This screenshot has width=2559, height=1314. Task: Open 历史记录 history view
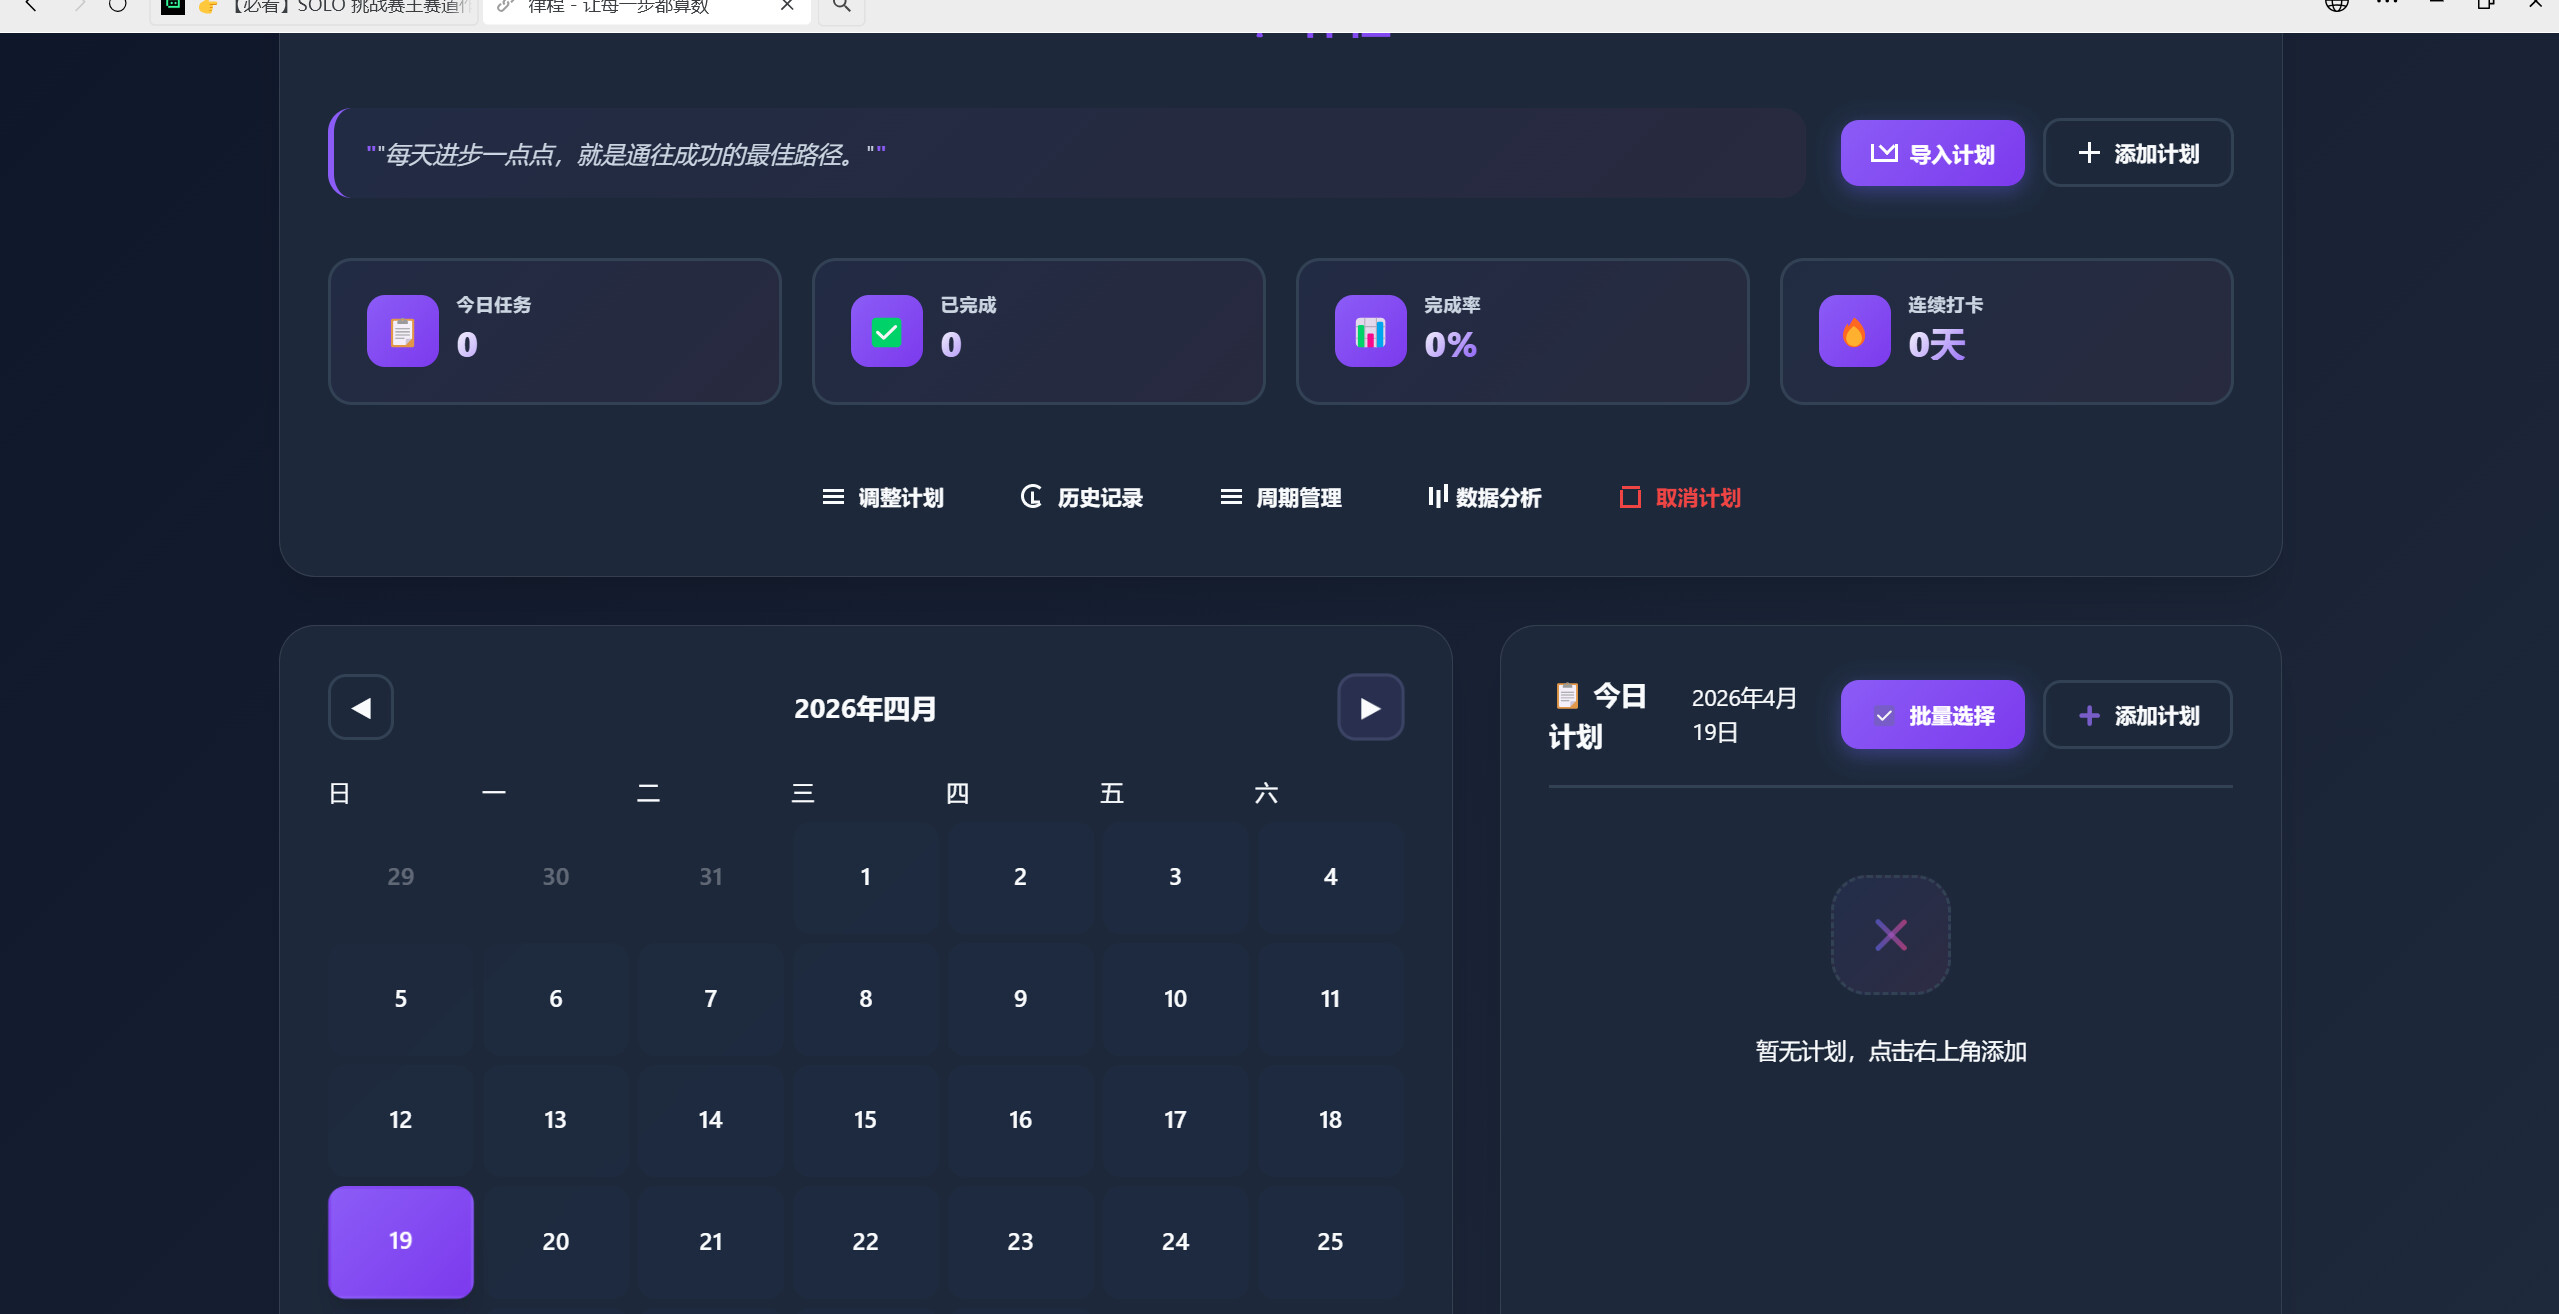(1081, 497)
